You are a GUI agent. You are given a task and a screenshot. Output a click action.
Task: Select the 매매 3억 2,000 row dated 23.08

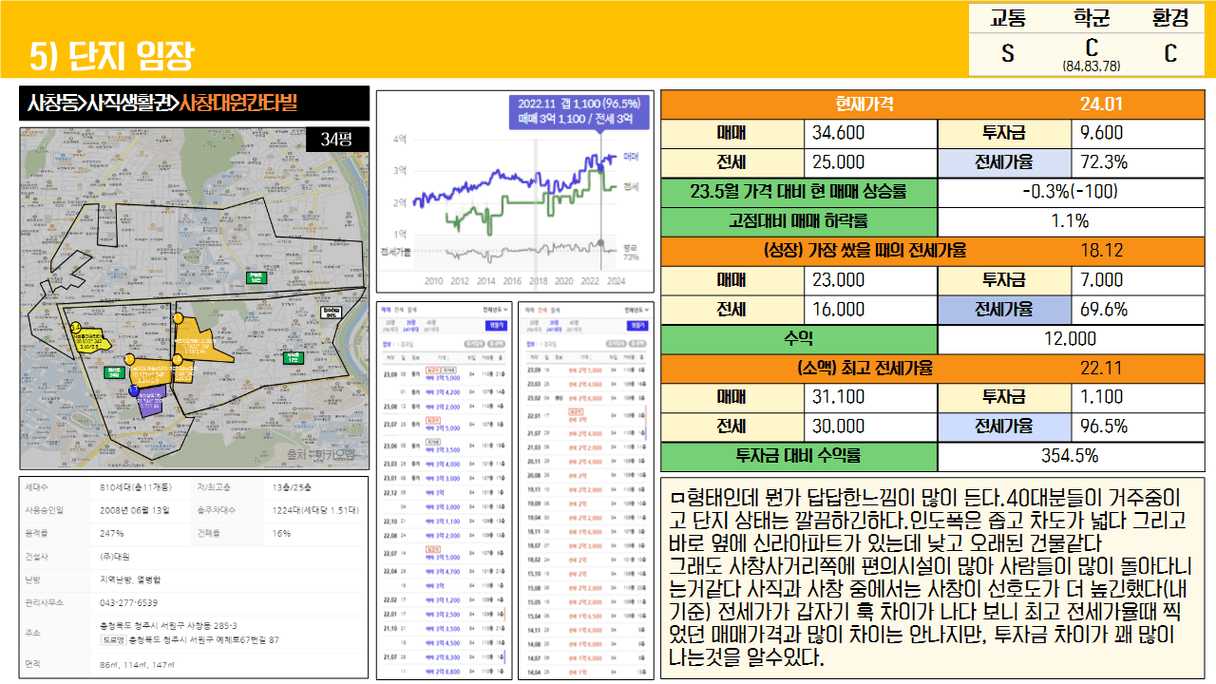pyautogui.click(x=445, y=407)
